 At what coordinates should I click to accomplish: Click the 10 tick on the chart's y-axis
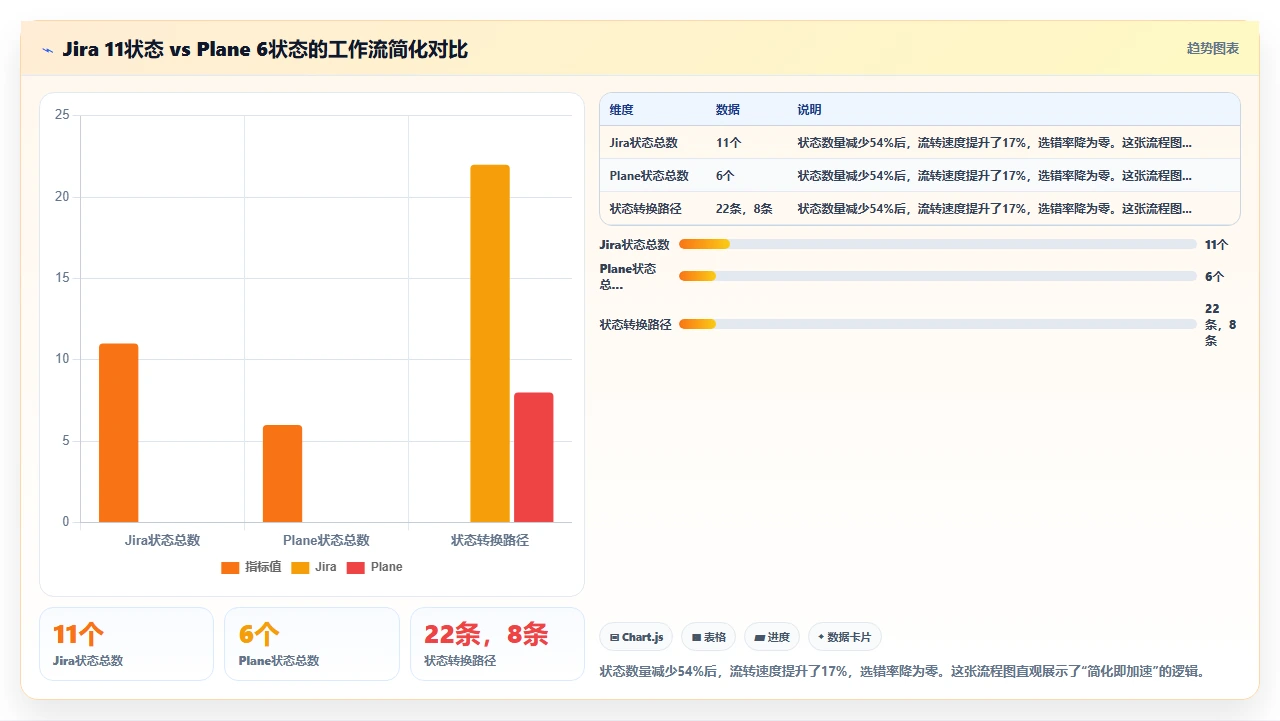pyautogui.click(x=62, y=359)
